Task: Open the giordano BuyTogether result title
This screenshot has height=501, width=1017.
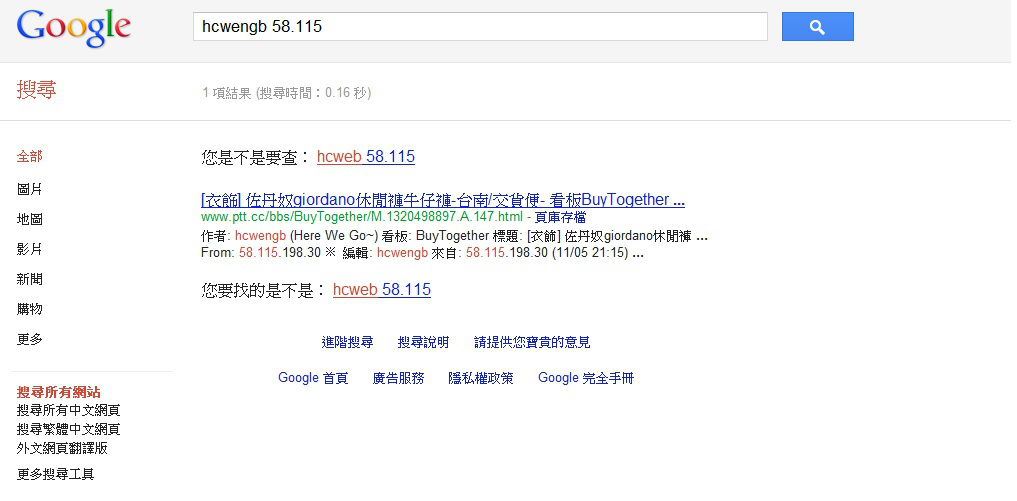Action: coord(443,200)
